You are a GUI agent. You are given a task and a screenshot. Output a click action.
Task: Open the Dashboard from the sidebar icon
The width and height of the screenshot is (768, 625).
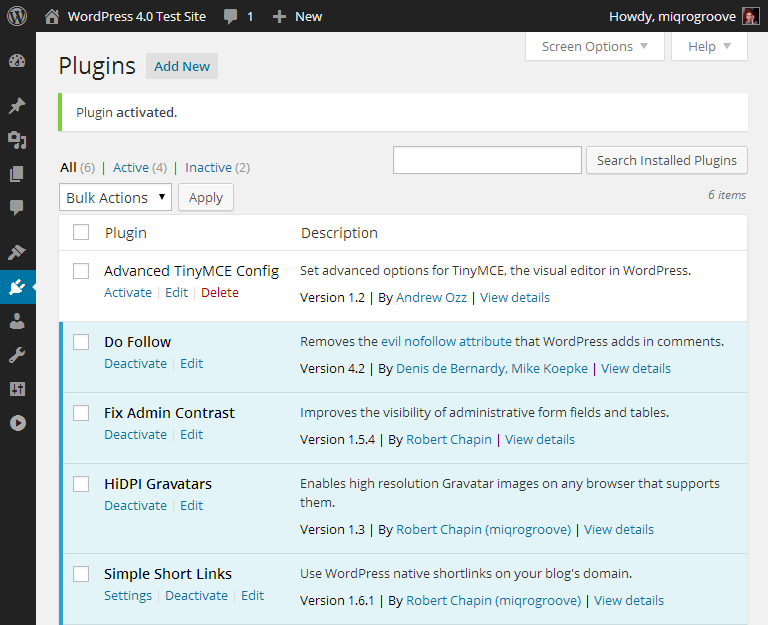pos(17,61)
